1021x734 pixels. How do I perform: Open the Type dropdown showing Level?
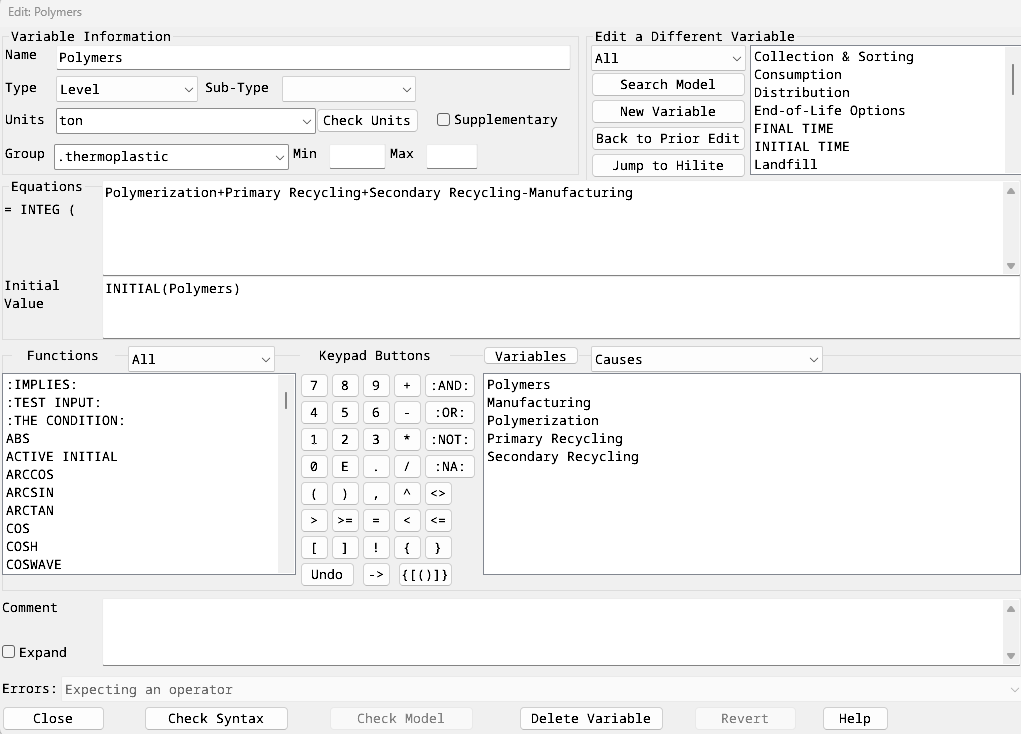[x=126, y=89]
